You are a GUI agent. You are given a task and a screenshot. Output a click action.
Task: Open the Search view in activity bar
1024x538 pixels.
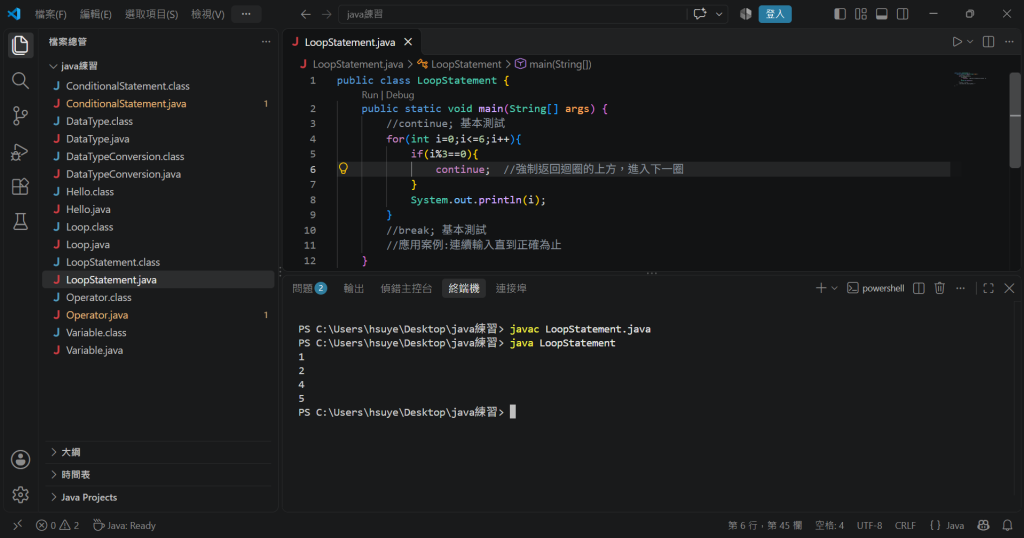coord(20,80)
